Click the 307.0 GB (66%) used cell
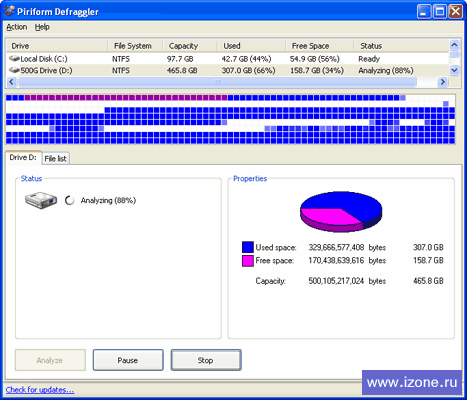Screen dimensions: 467x400 [x=248, y=71]
